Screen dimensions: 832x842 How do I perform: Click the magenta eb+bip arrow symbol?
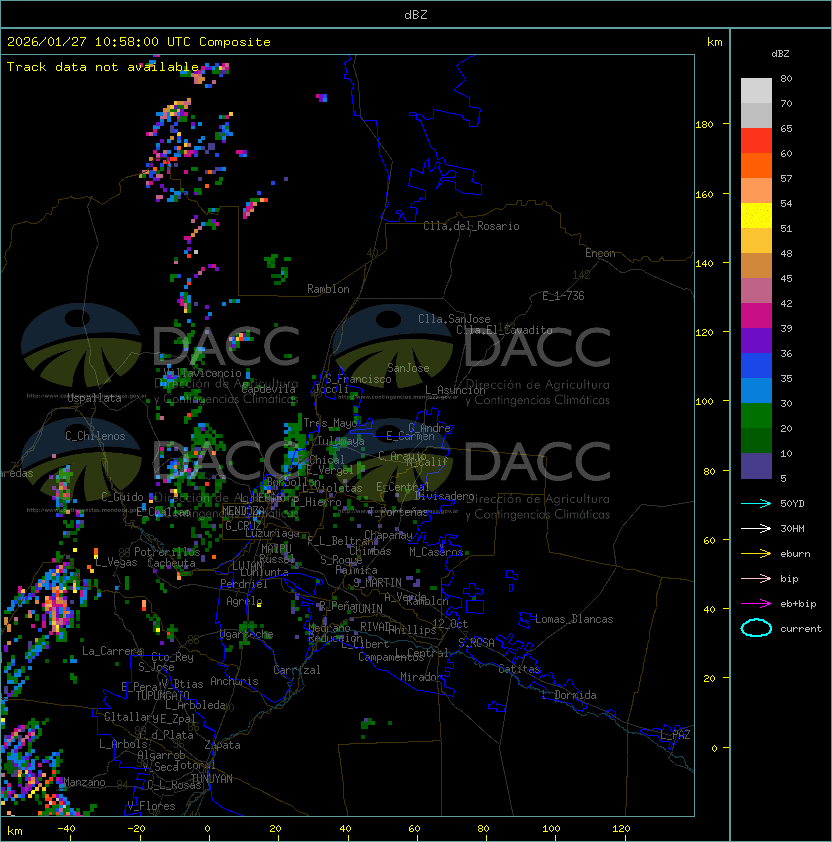pos(757,603)
